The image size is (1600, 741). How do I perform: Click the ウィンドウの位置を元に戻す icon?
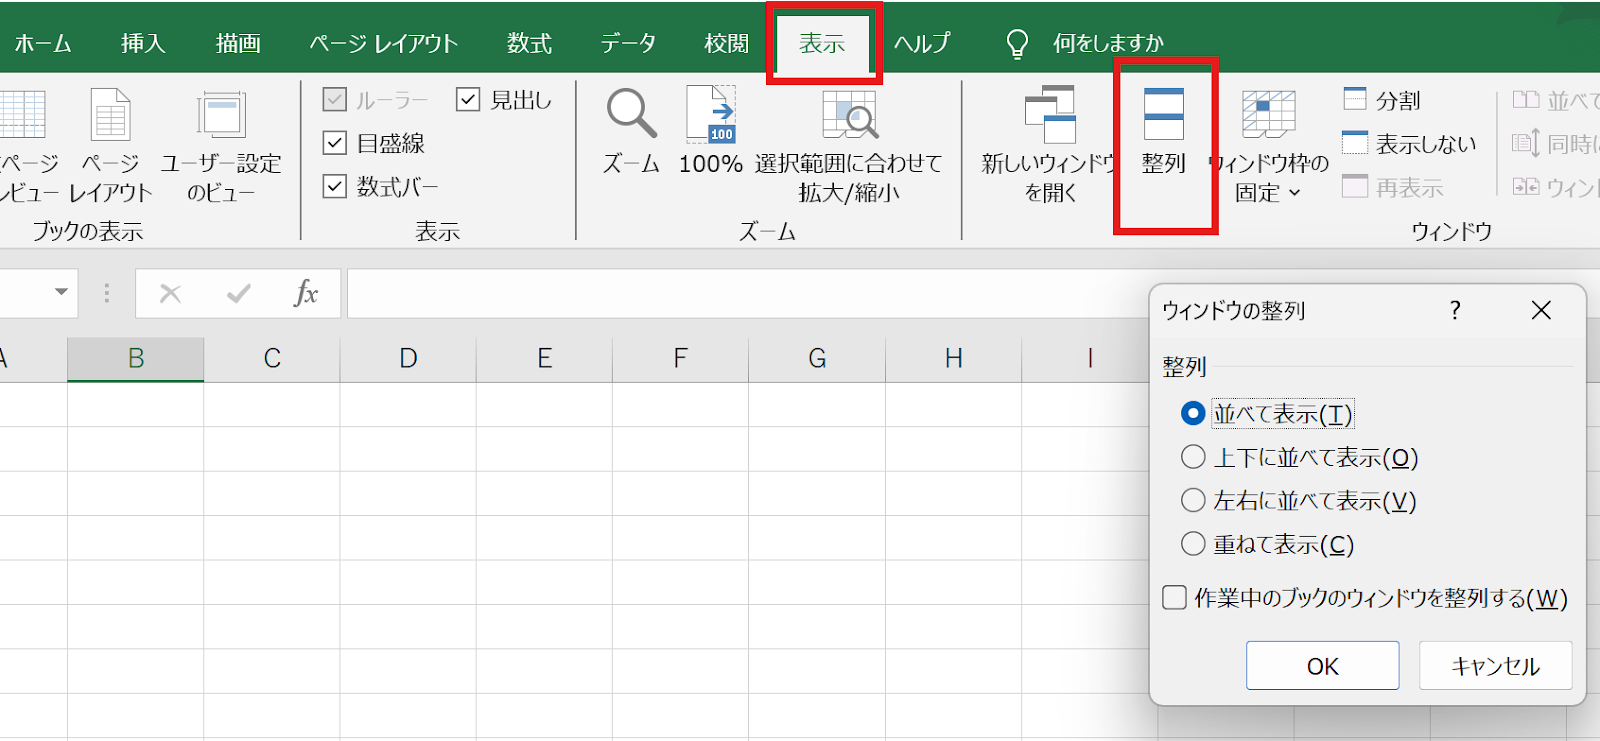pyautogui.click(x=1525, y=186)
